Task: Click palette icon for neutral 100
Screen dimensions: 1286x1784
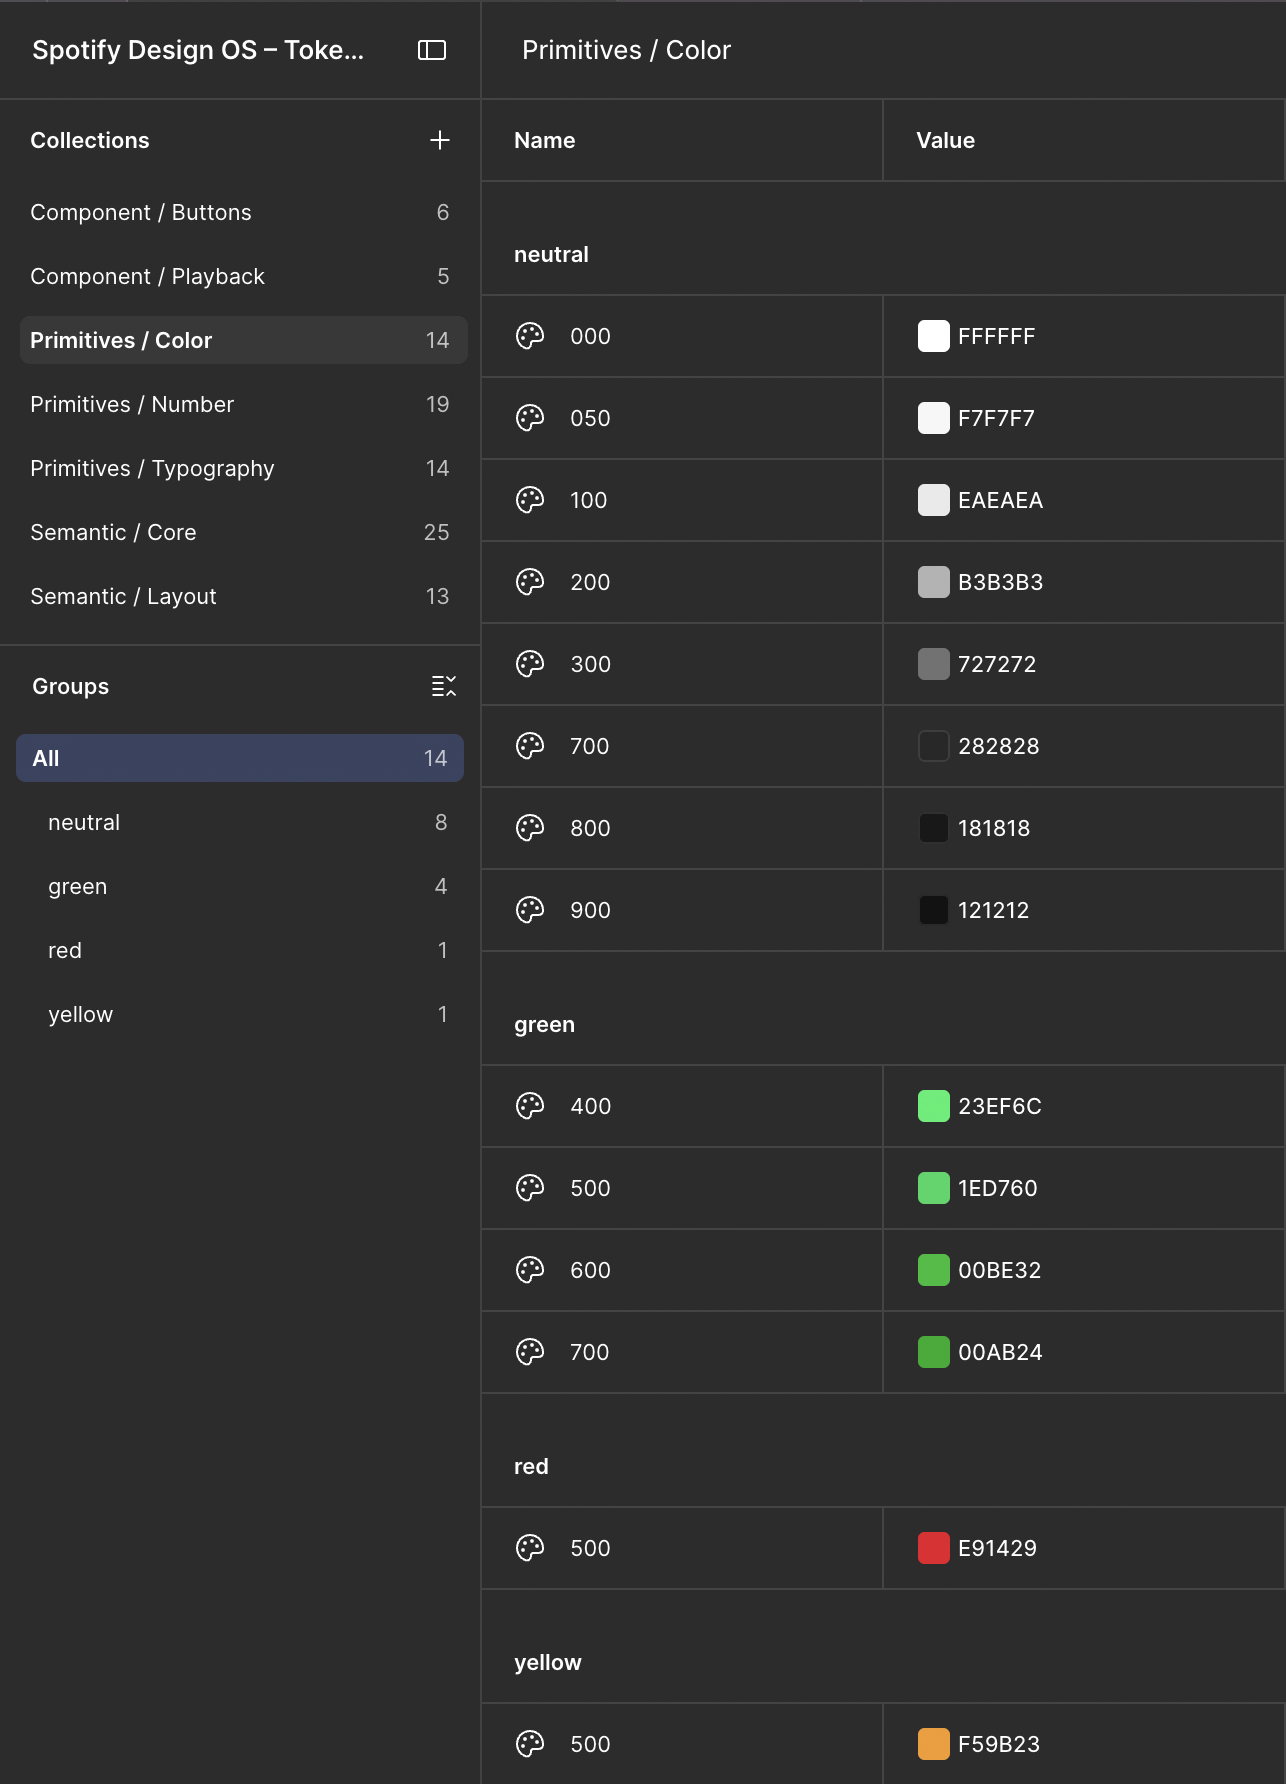Action: pos(530,500)
